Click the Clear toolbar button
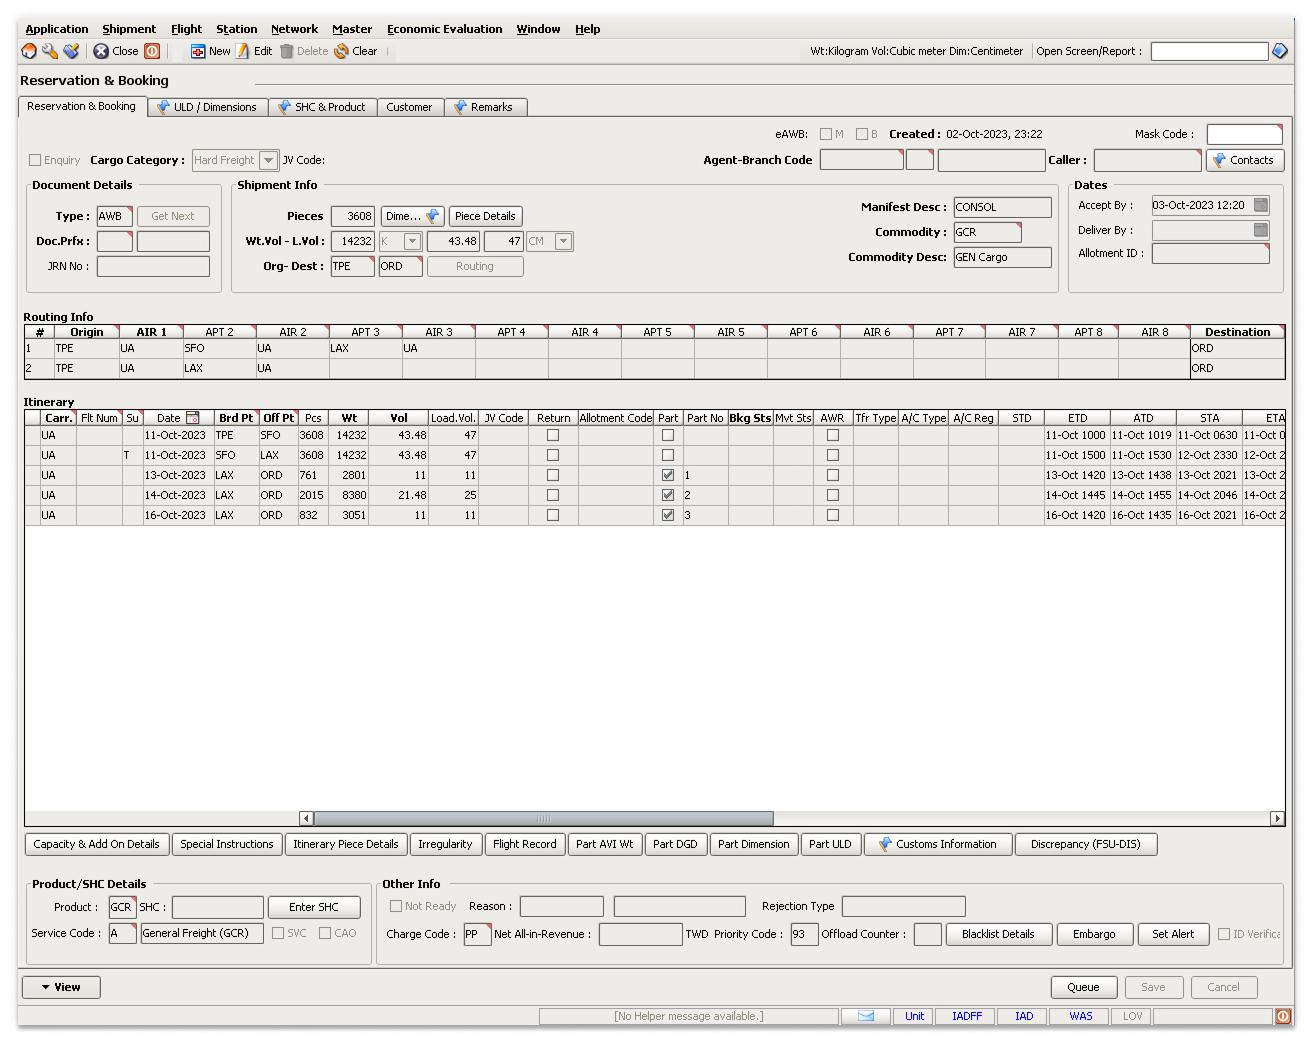 [356, 51]
